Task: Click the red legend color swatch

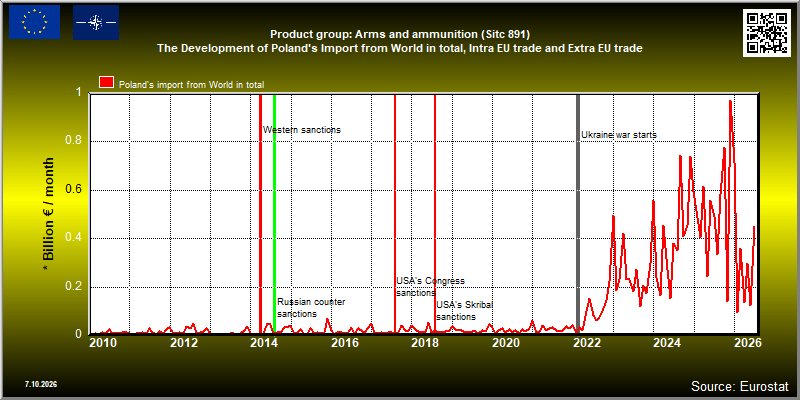Action: (x=107, y=83)
